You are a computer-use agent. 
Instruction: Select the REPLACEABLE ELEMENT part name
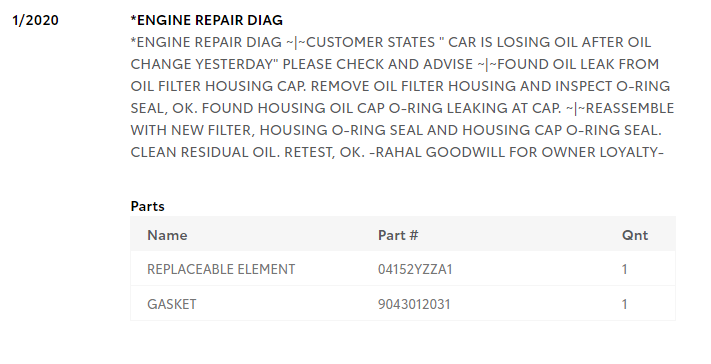(x=221, y=269)
